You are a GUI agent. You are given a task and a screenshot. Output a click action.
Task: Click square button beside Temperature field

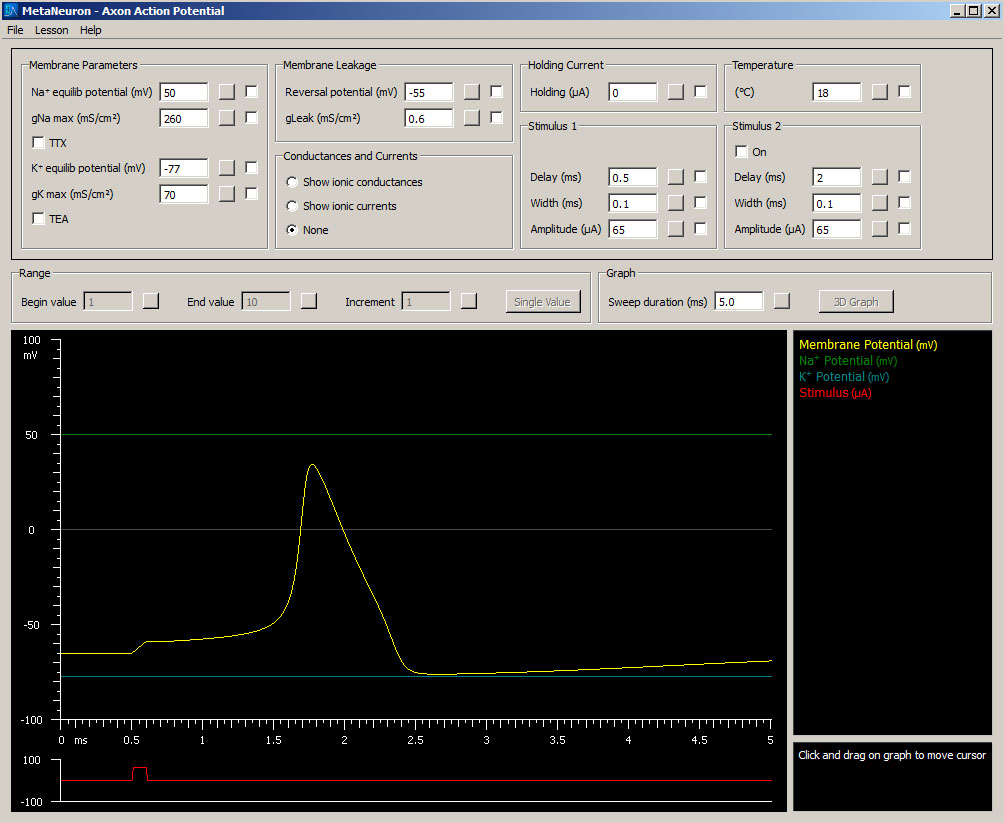tap(880, 92)
